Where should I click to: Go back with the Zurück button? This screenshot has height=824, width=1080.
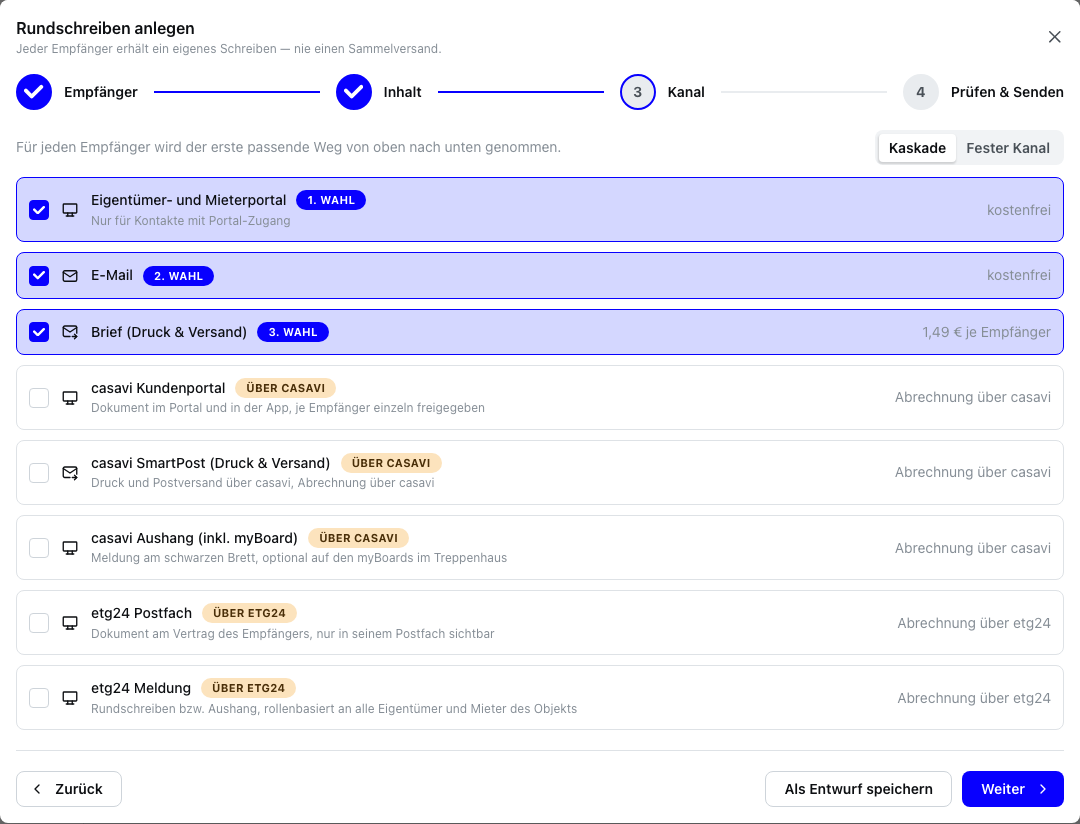69,789
